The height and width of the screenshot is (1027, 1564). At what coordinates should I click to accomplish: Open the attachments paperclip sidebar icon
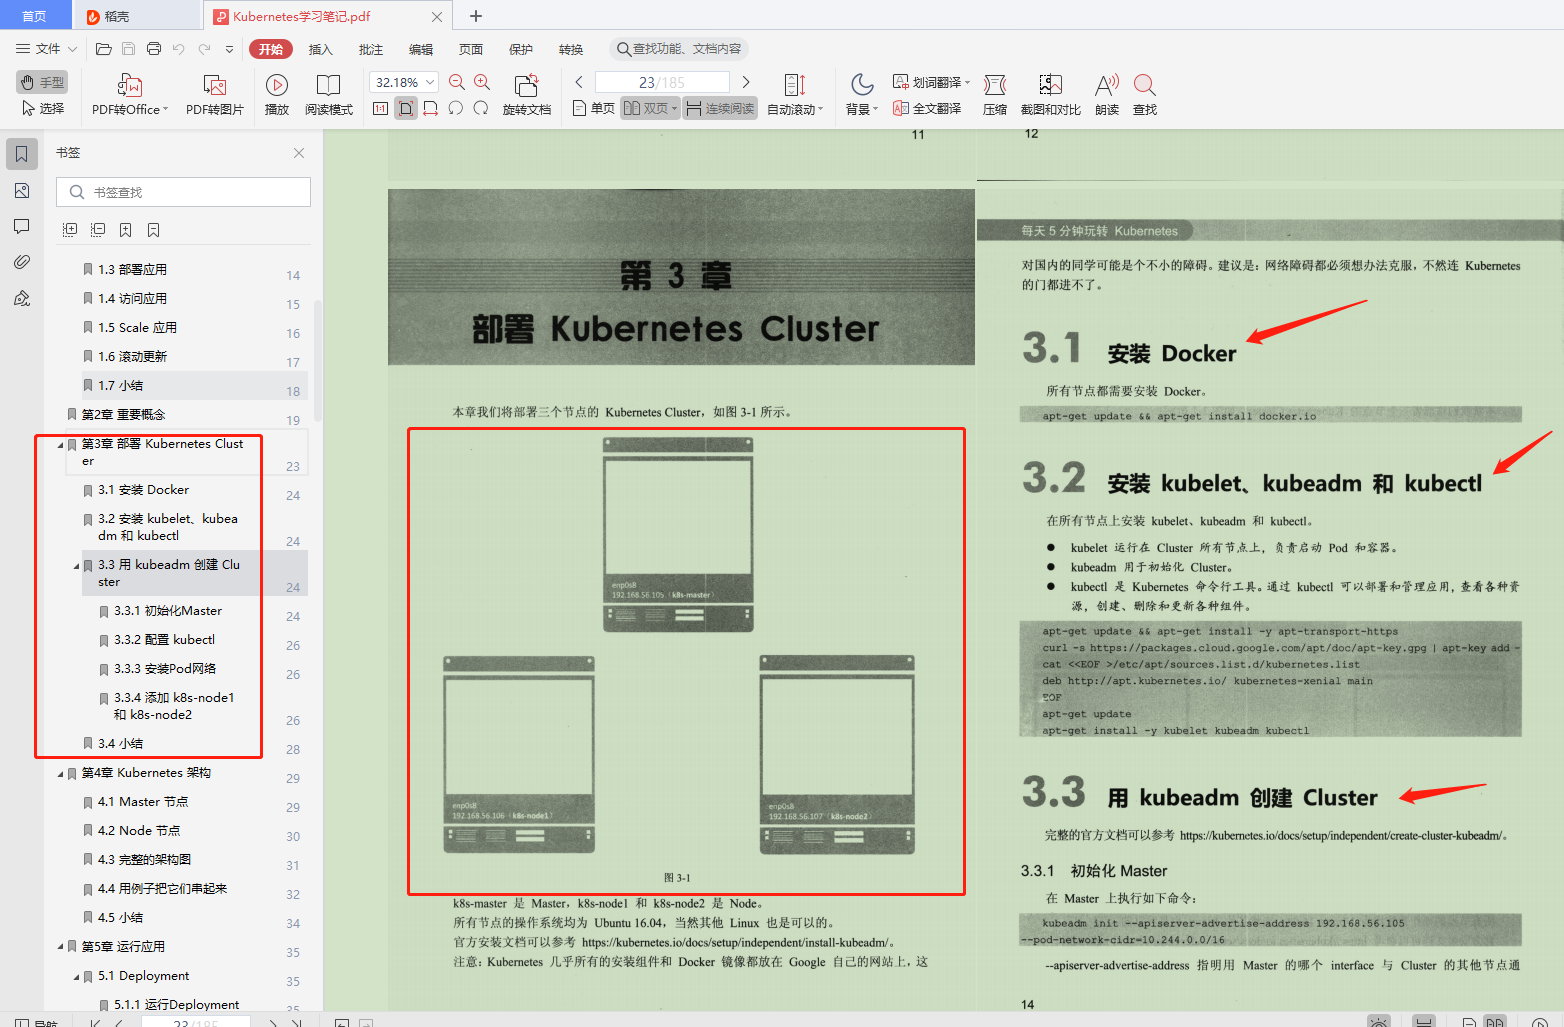tap(21, 262)
